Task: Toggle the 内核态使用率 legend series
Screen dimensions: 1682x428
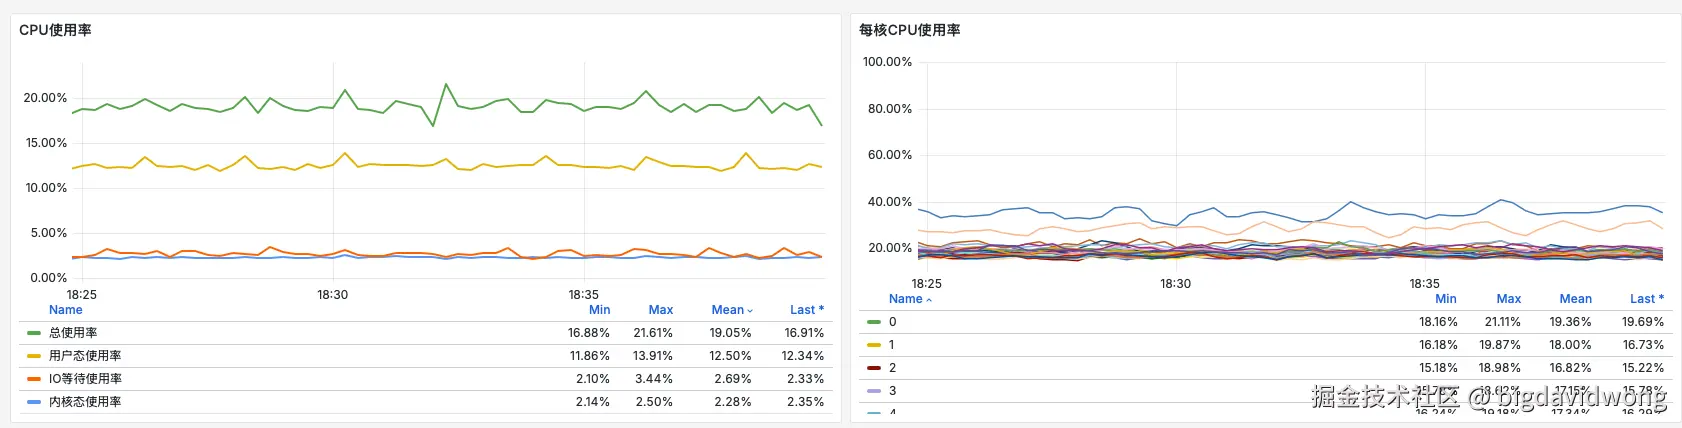Action: pos(85,402)
